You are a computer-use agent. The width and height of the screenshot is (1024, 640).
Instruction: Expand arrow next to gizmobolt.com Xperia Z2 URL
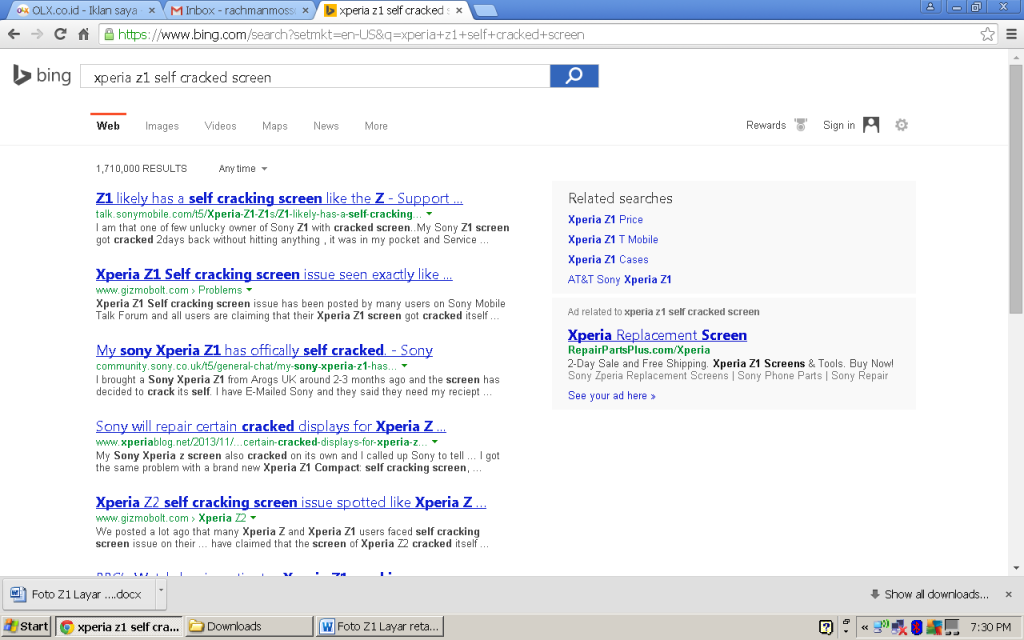coord(253,518)
